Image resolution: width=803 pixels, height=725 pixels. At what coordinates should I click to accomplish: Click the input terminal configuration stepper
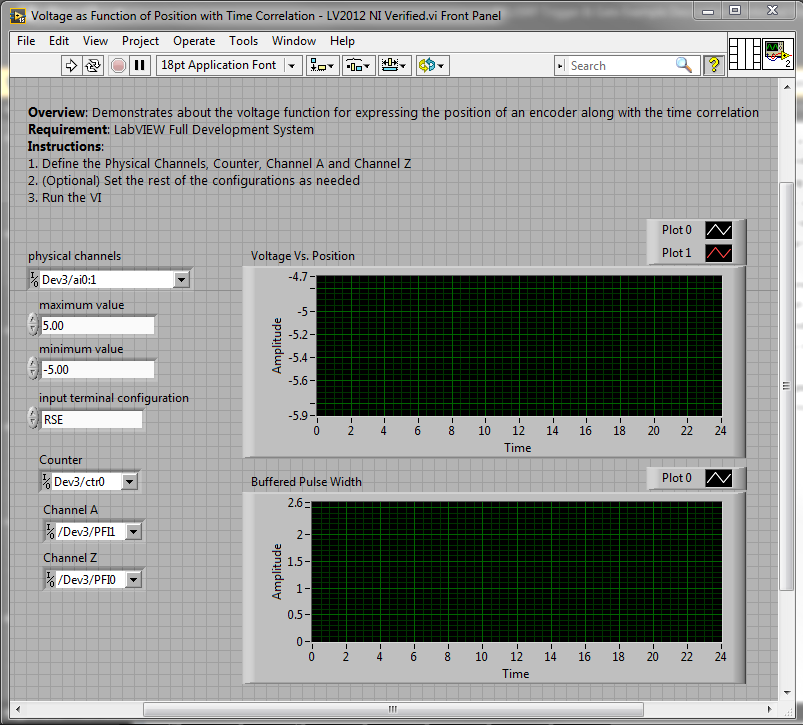coord(33,419)
